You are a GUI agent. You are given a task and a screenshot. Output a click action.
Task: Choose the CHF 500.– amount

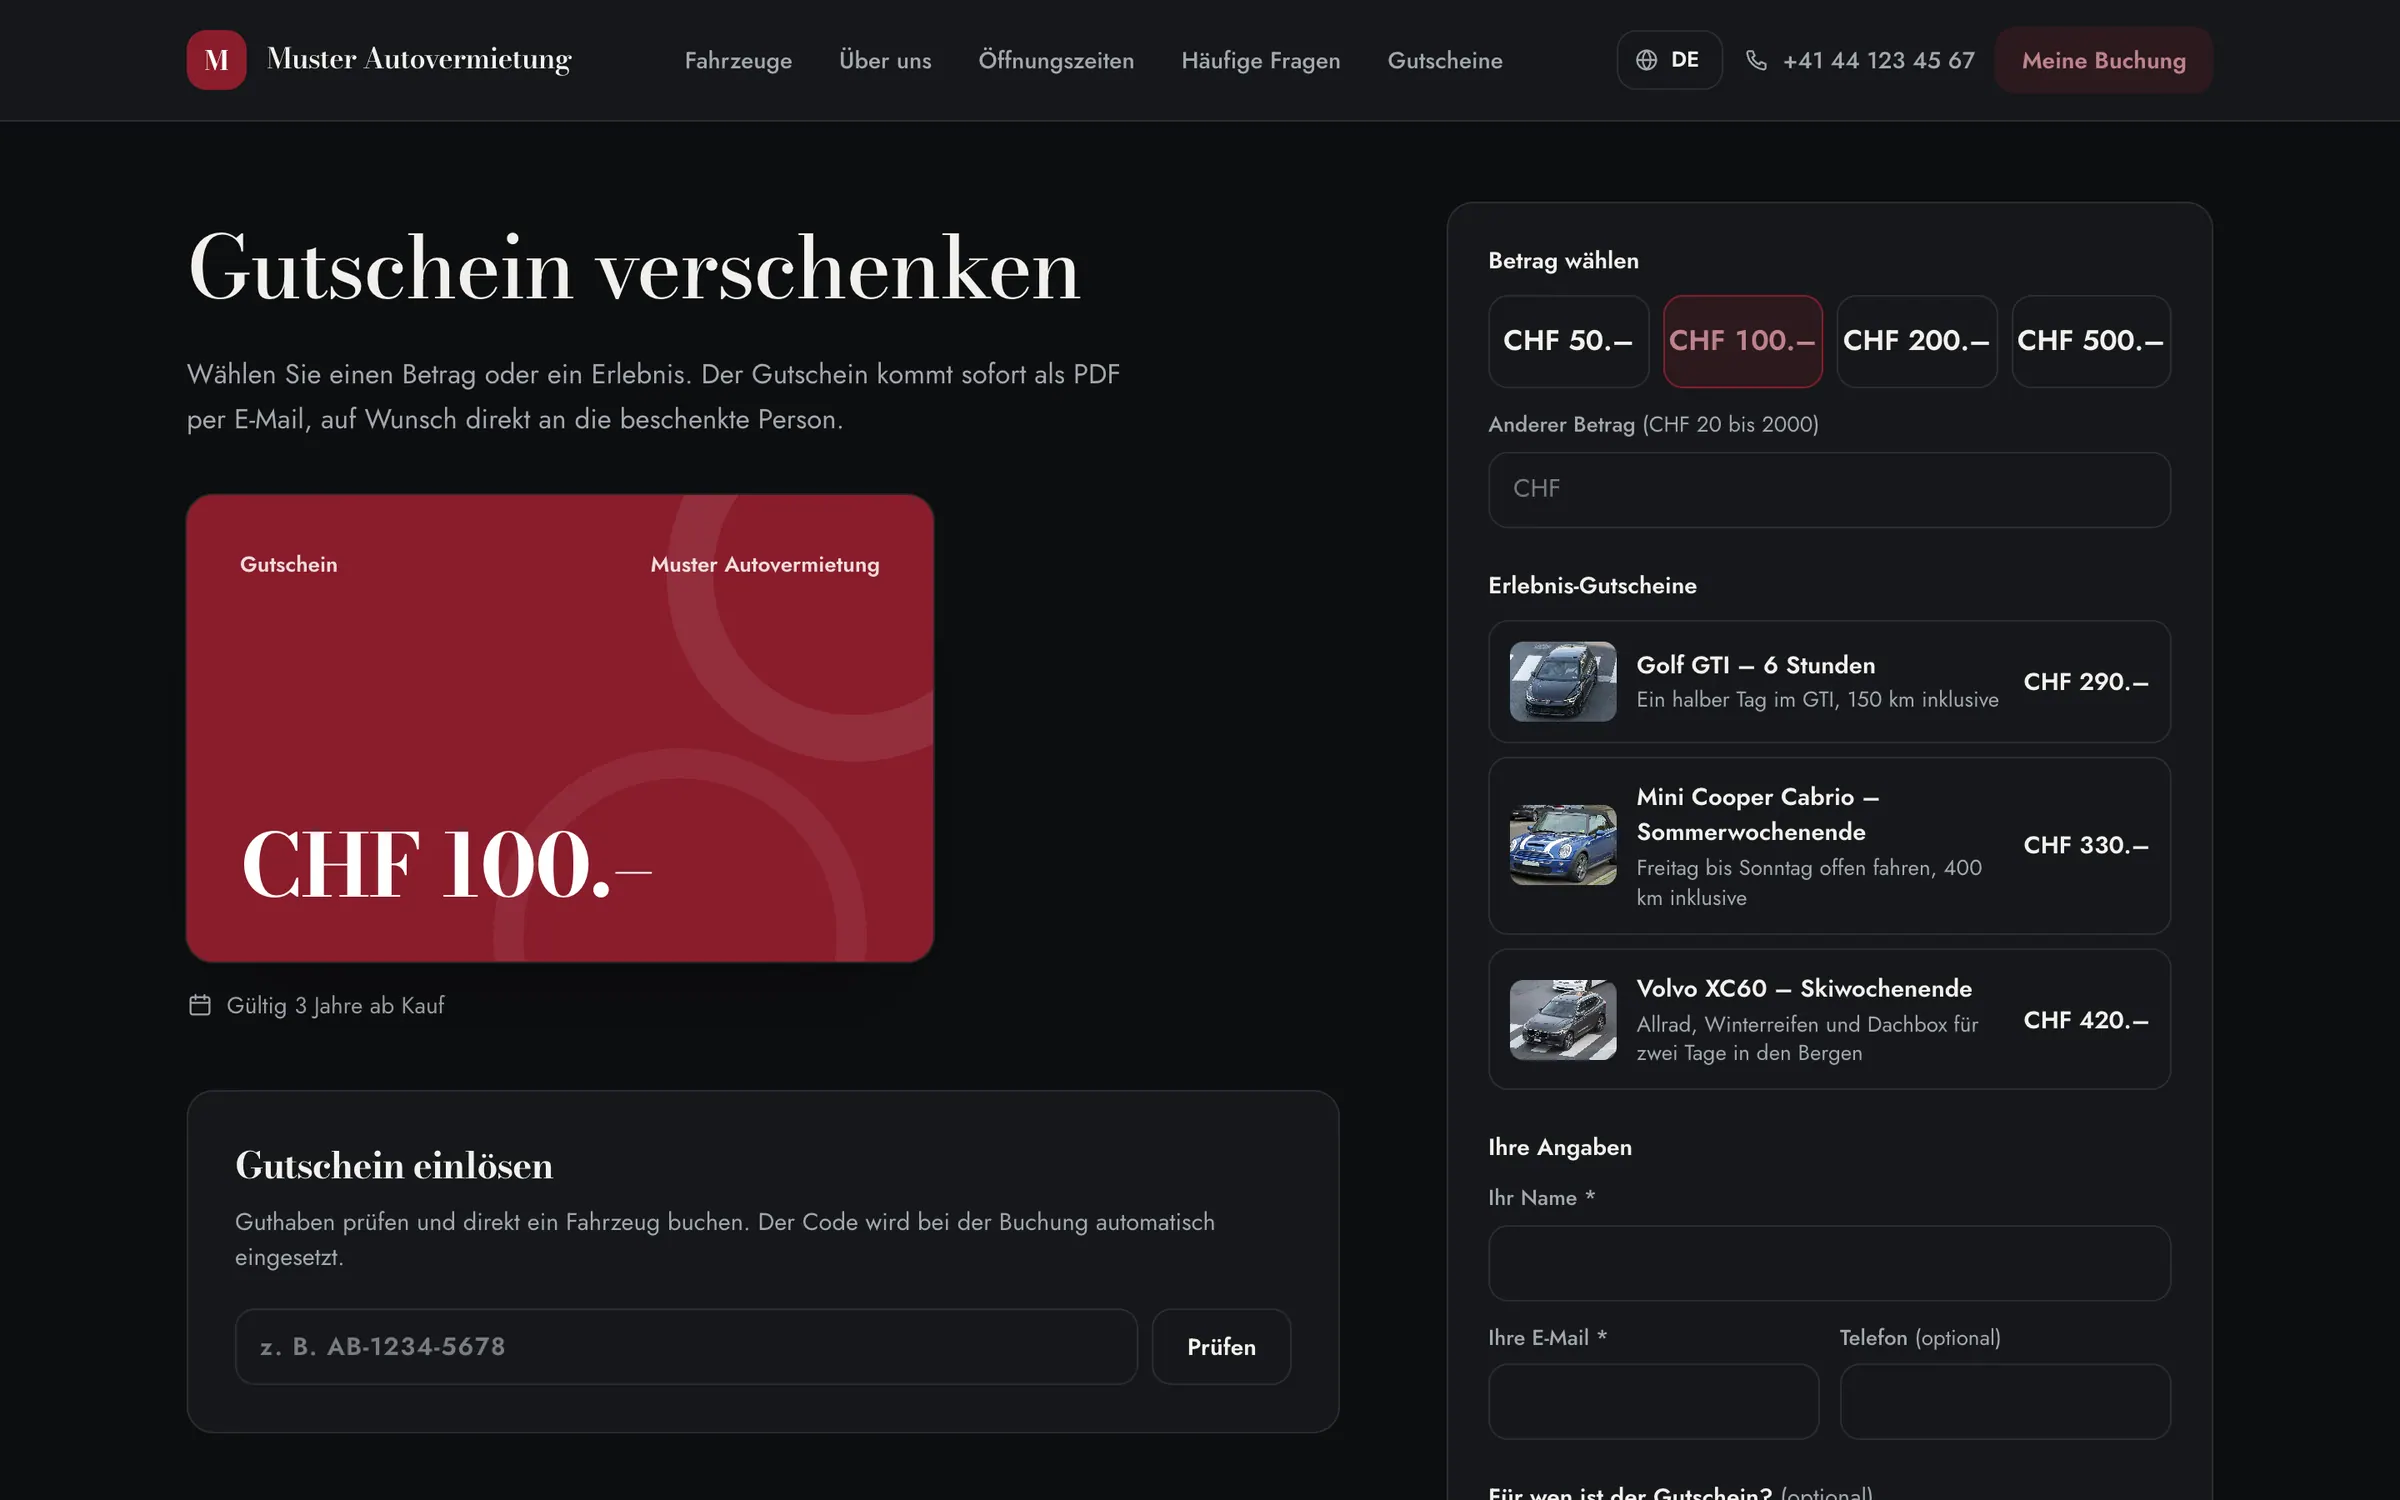click(x=2091, y=341)
